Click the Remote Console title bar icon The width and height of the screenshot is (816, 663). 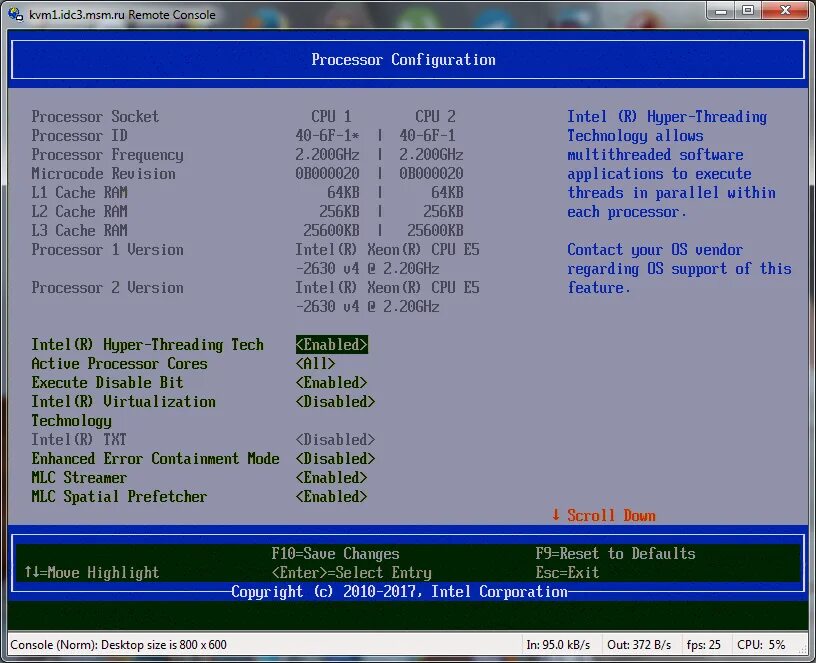(16, 14)
